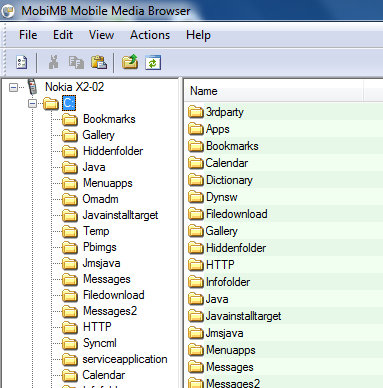Click folder icon beside Temp in tree
Image resolution: width=383 pixels, height=388 pixels.
[70, 231]
